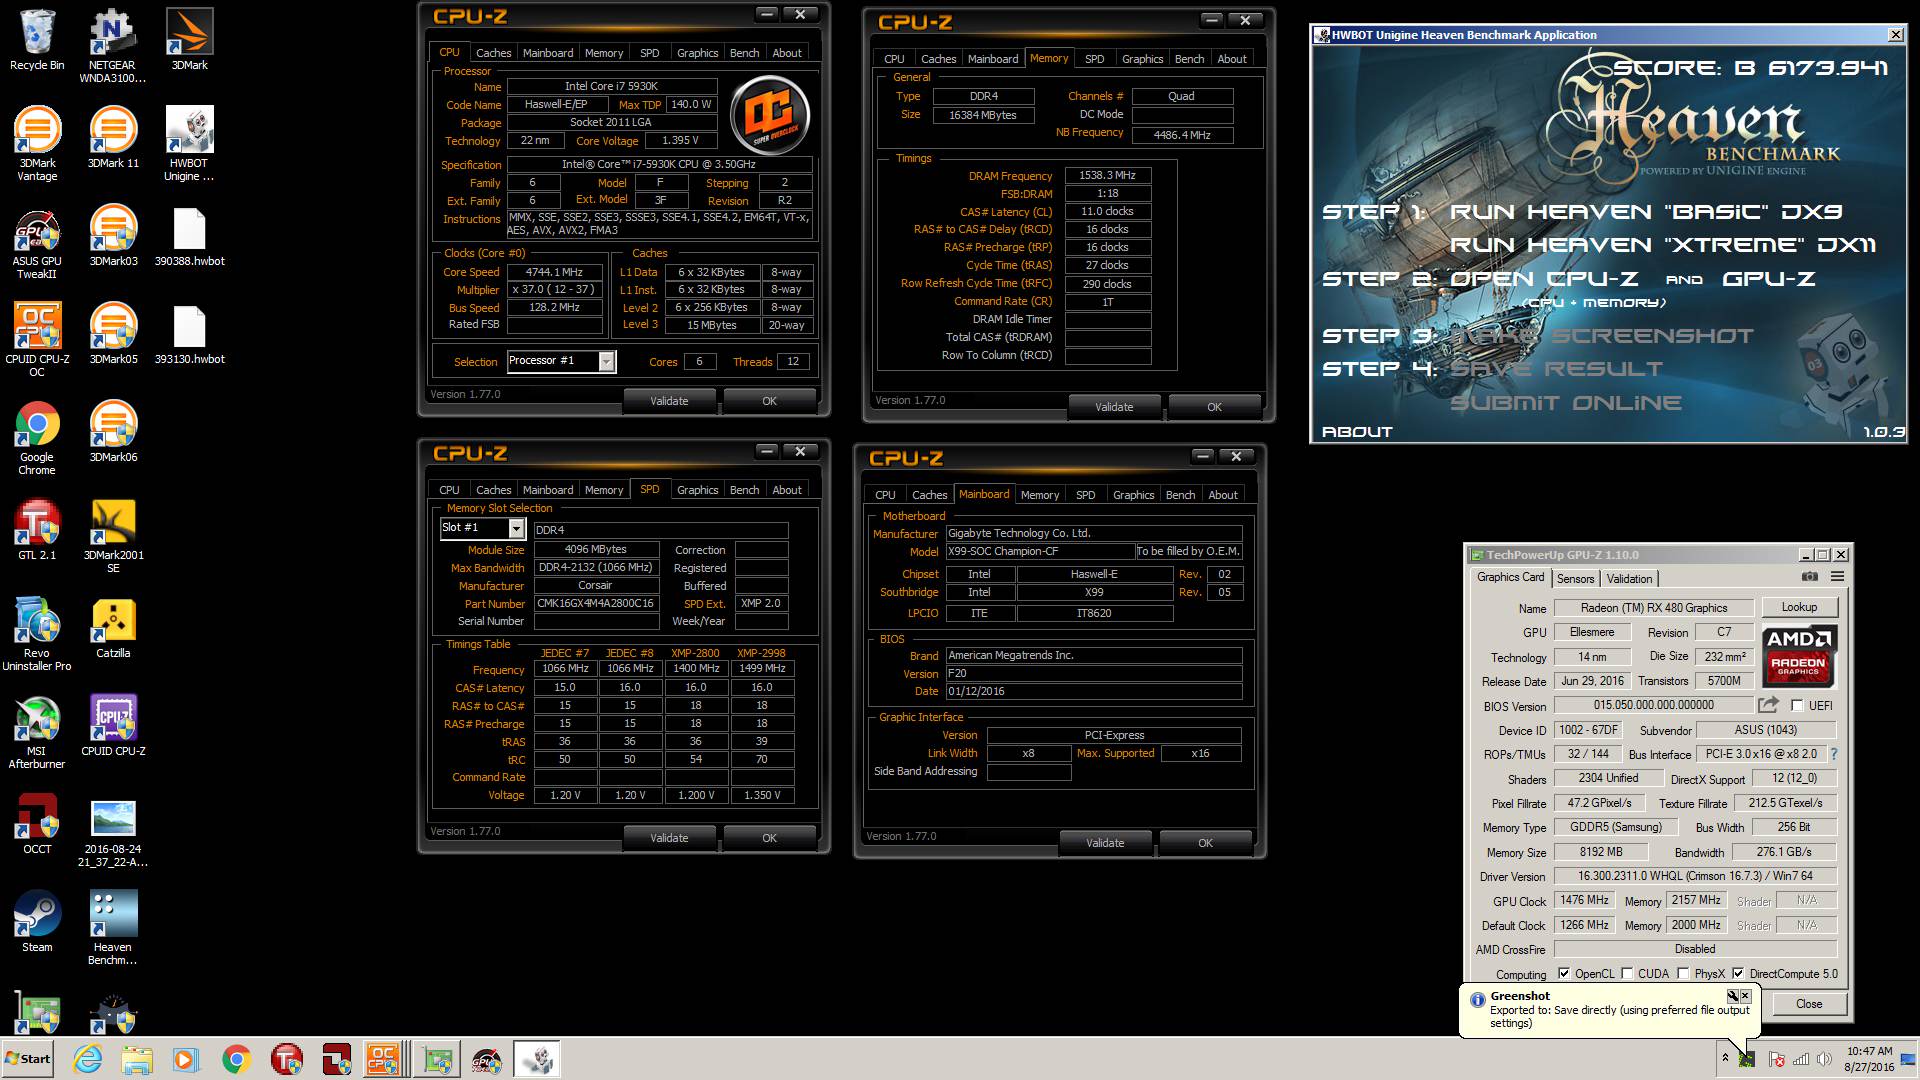Image resolution: width=1920 pixels, height=1080 pixels.
Task: Open the GTL 2.1 desktop shortcut
Action: click(x=37, y=530)
